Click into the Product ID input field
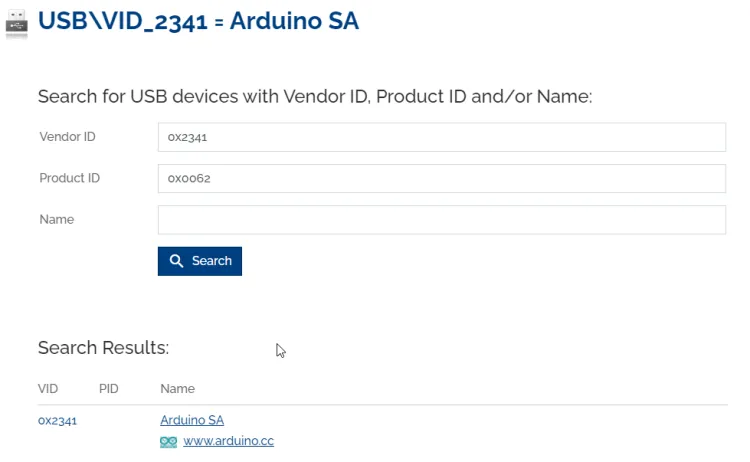The image size is (750, 462). click(441, 178)
